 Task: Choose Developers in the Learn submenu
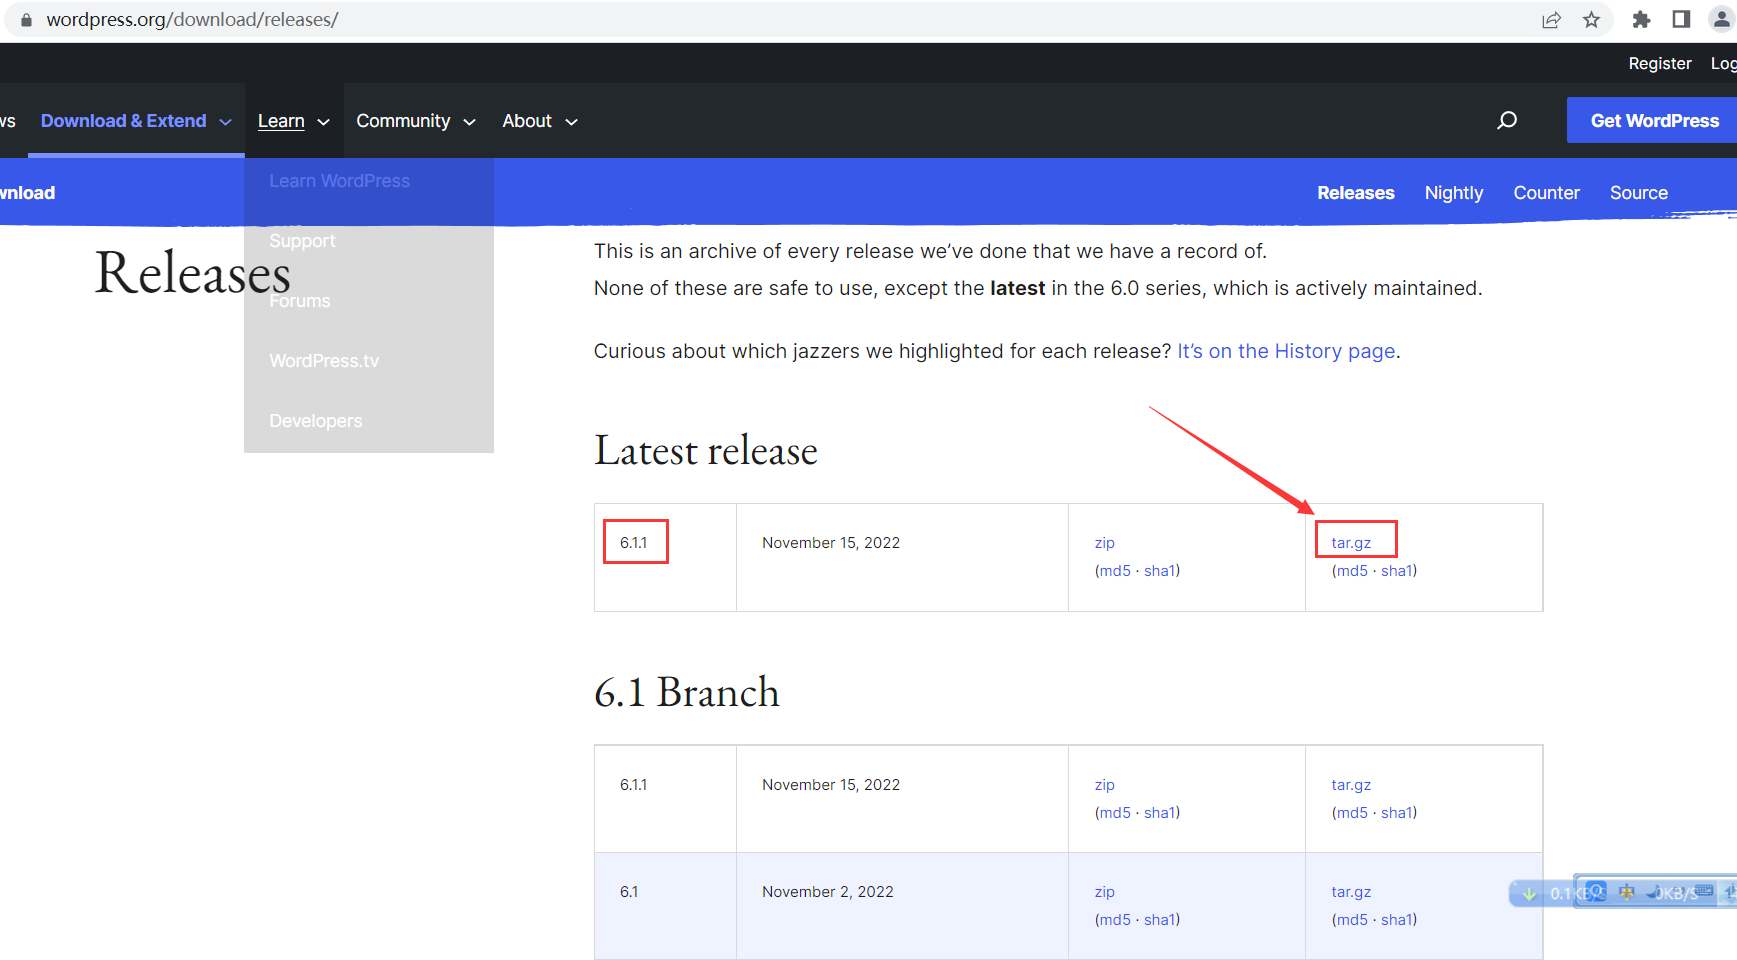point(316,421)
